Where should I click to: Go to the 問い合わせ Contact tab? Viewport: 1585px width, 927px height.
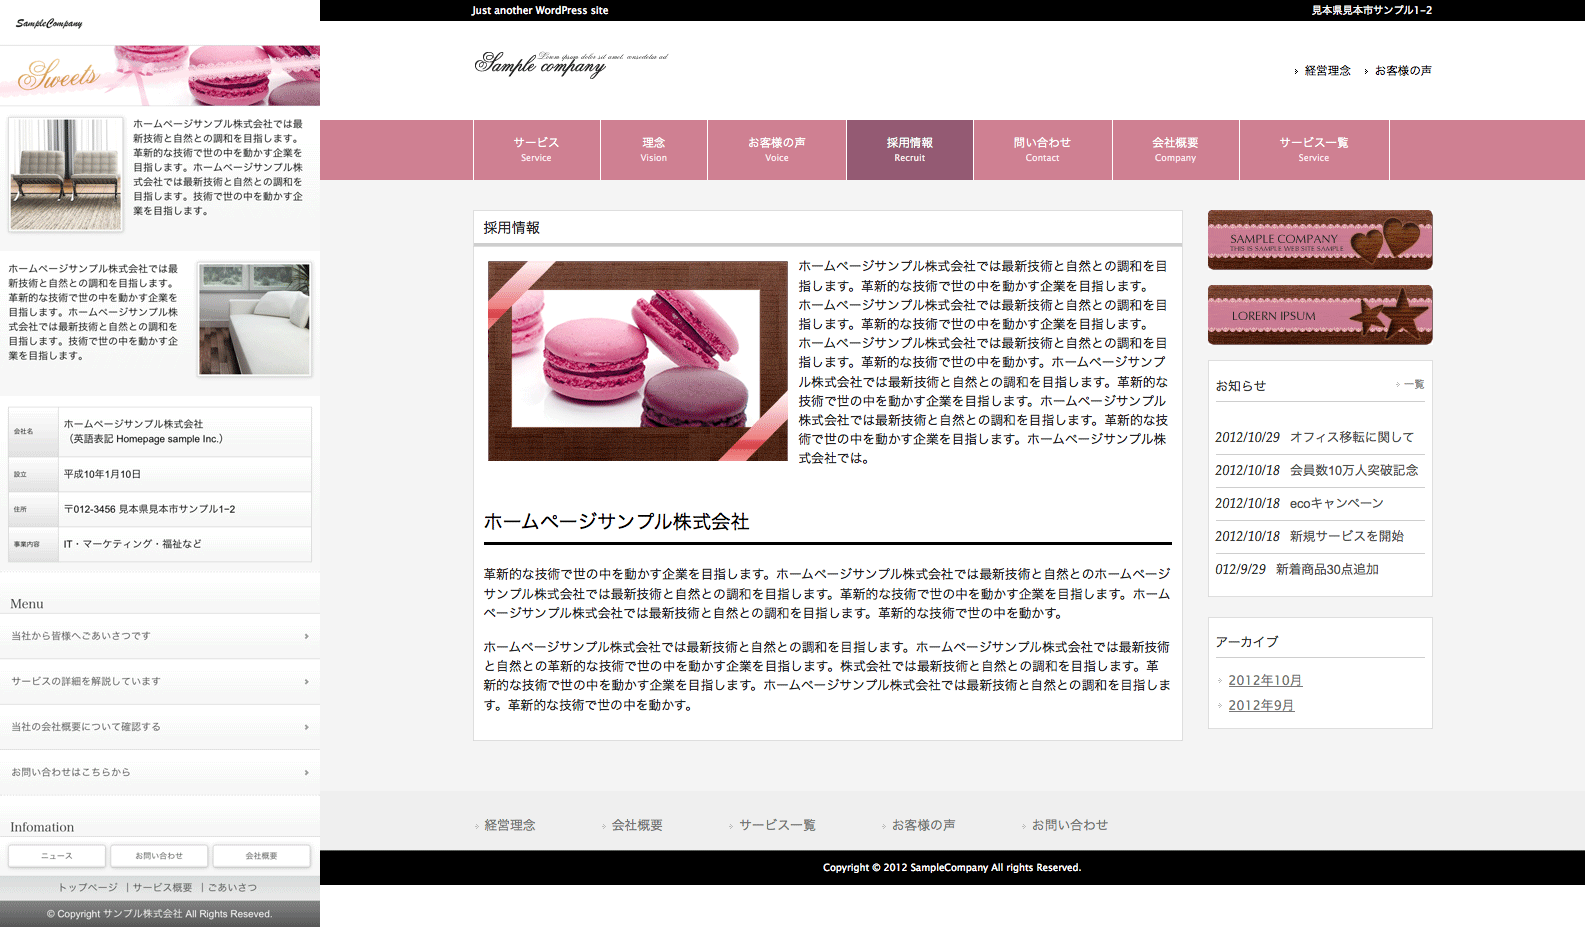[x=1041, y=150]
